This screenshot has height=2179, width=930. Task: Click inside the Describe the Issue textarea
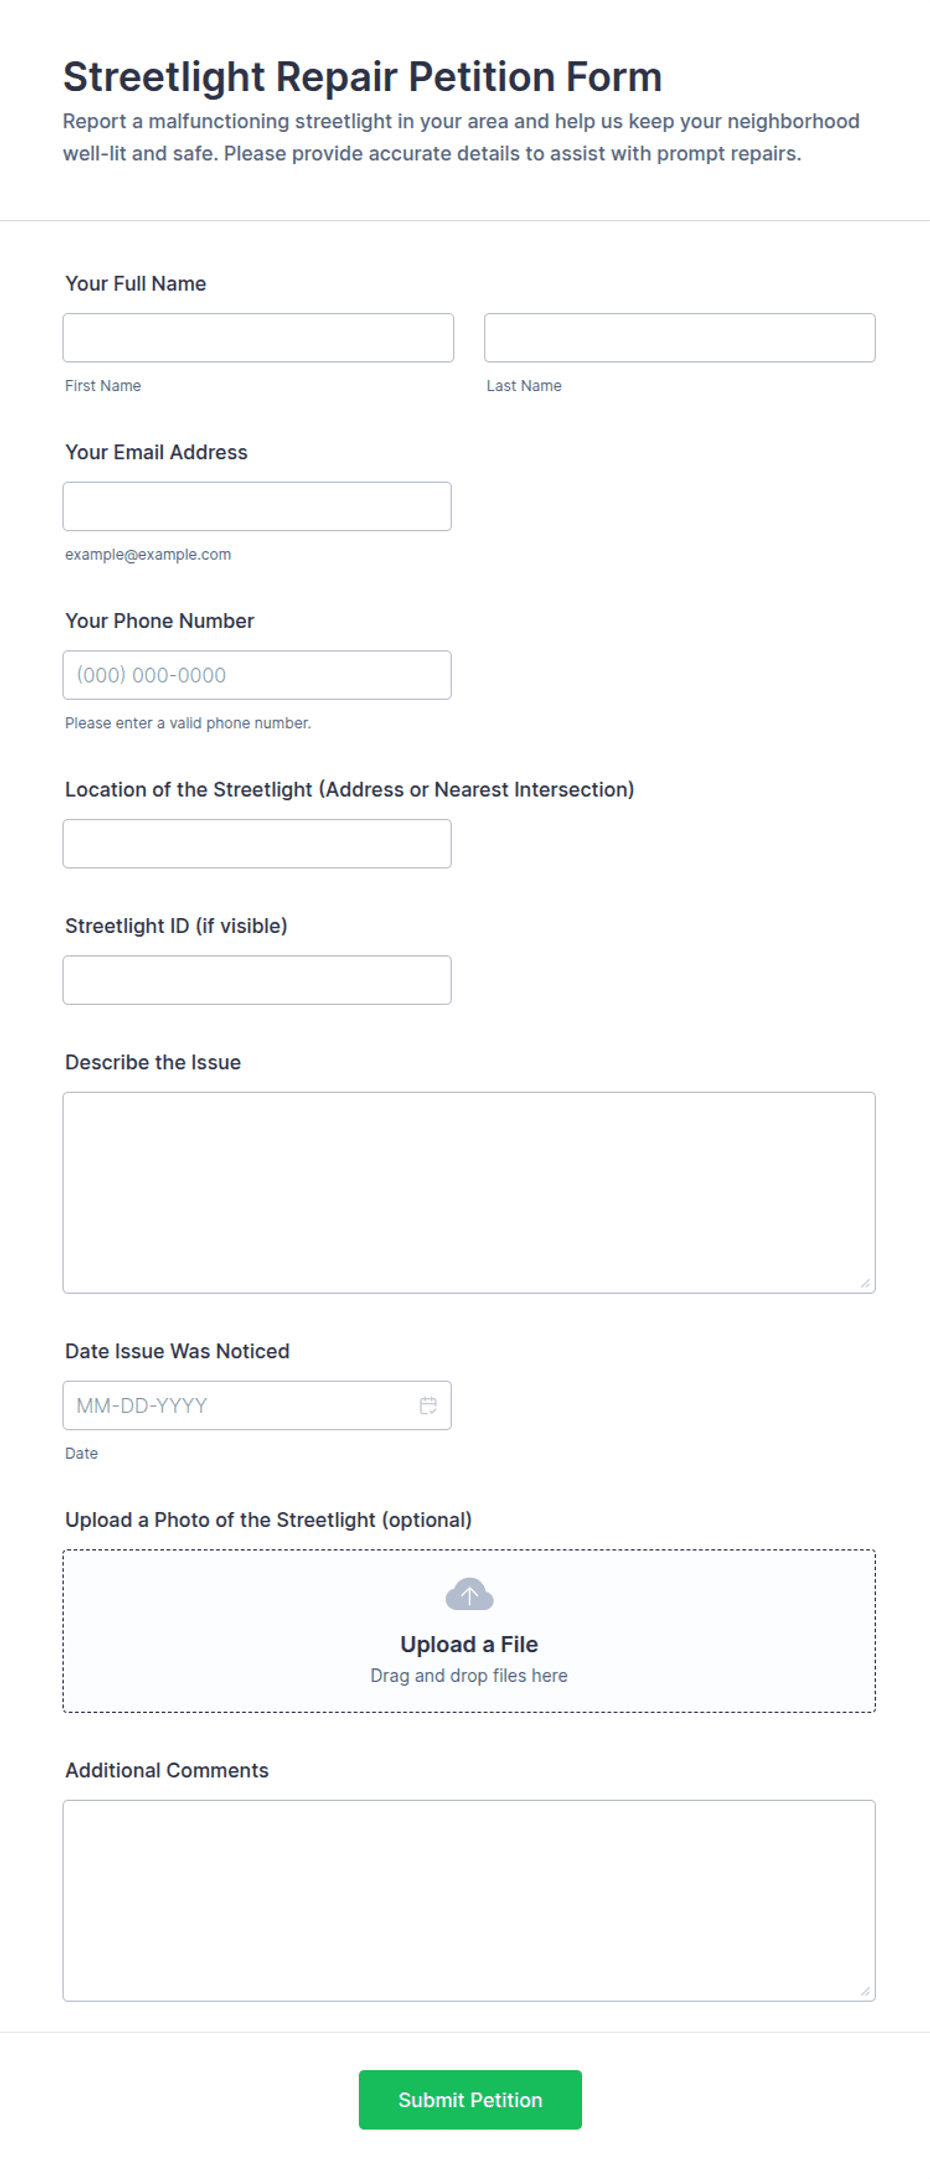(x=469, y=1192)
